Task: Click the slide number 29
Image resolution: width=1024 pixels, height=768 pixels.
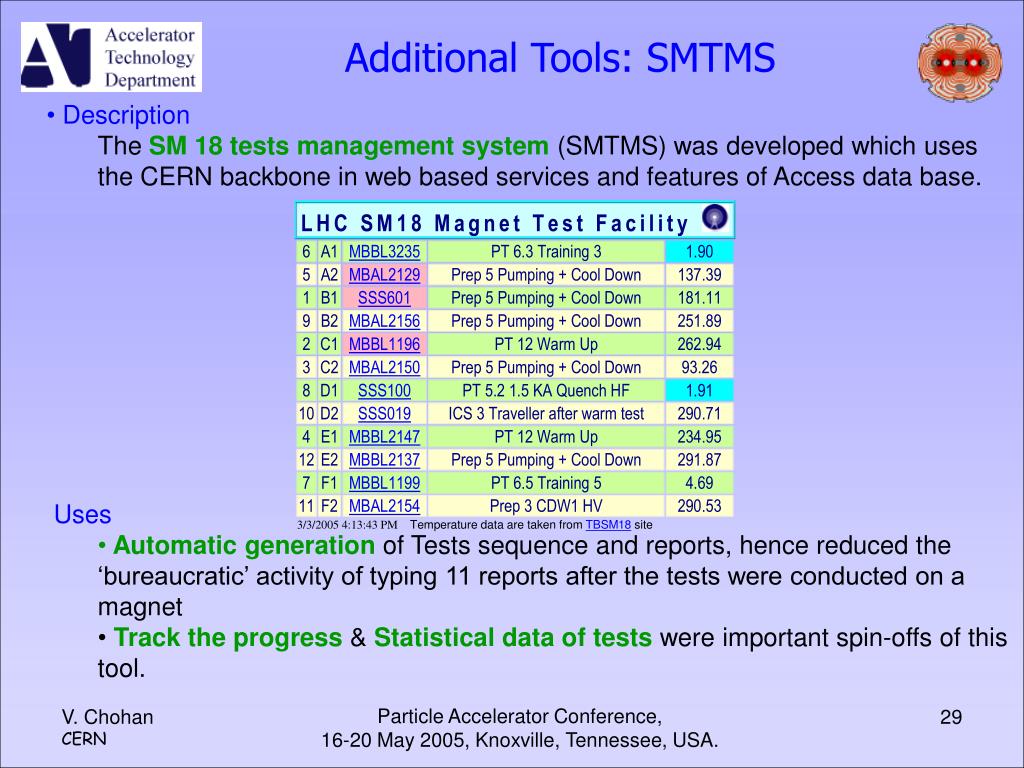Action: click(x=951, y=717)
